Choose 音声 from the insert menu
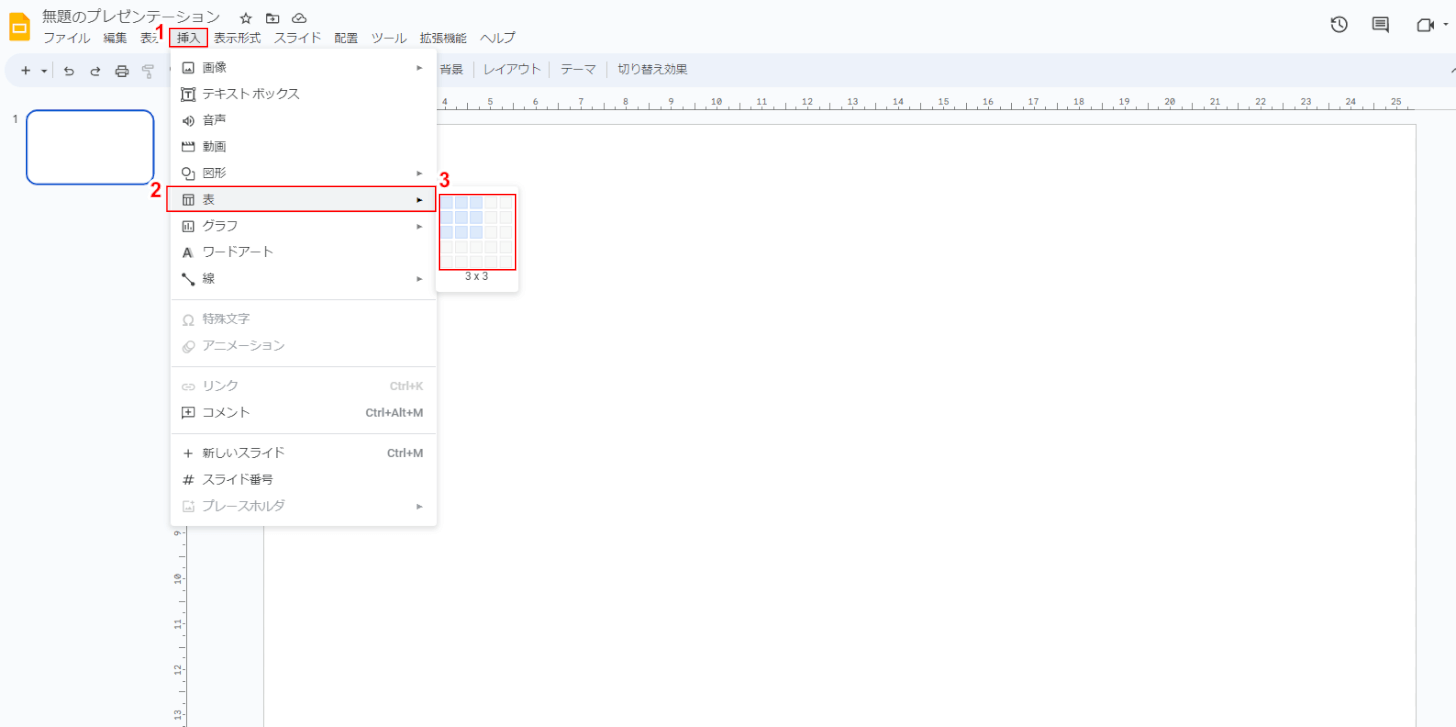This screenshot has height=727, width=1456. (x=303, y=120)
